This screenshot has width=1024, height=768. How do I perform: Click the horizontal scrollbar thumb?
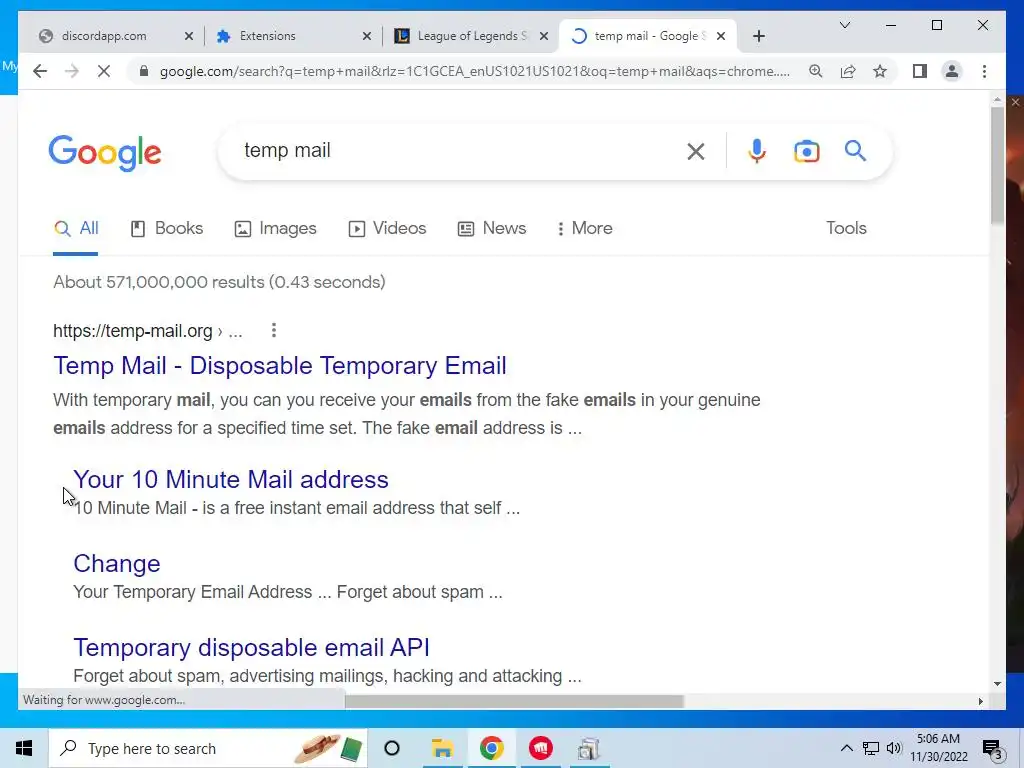pyautogui.click(x=514, y=701)
